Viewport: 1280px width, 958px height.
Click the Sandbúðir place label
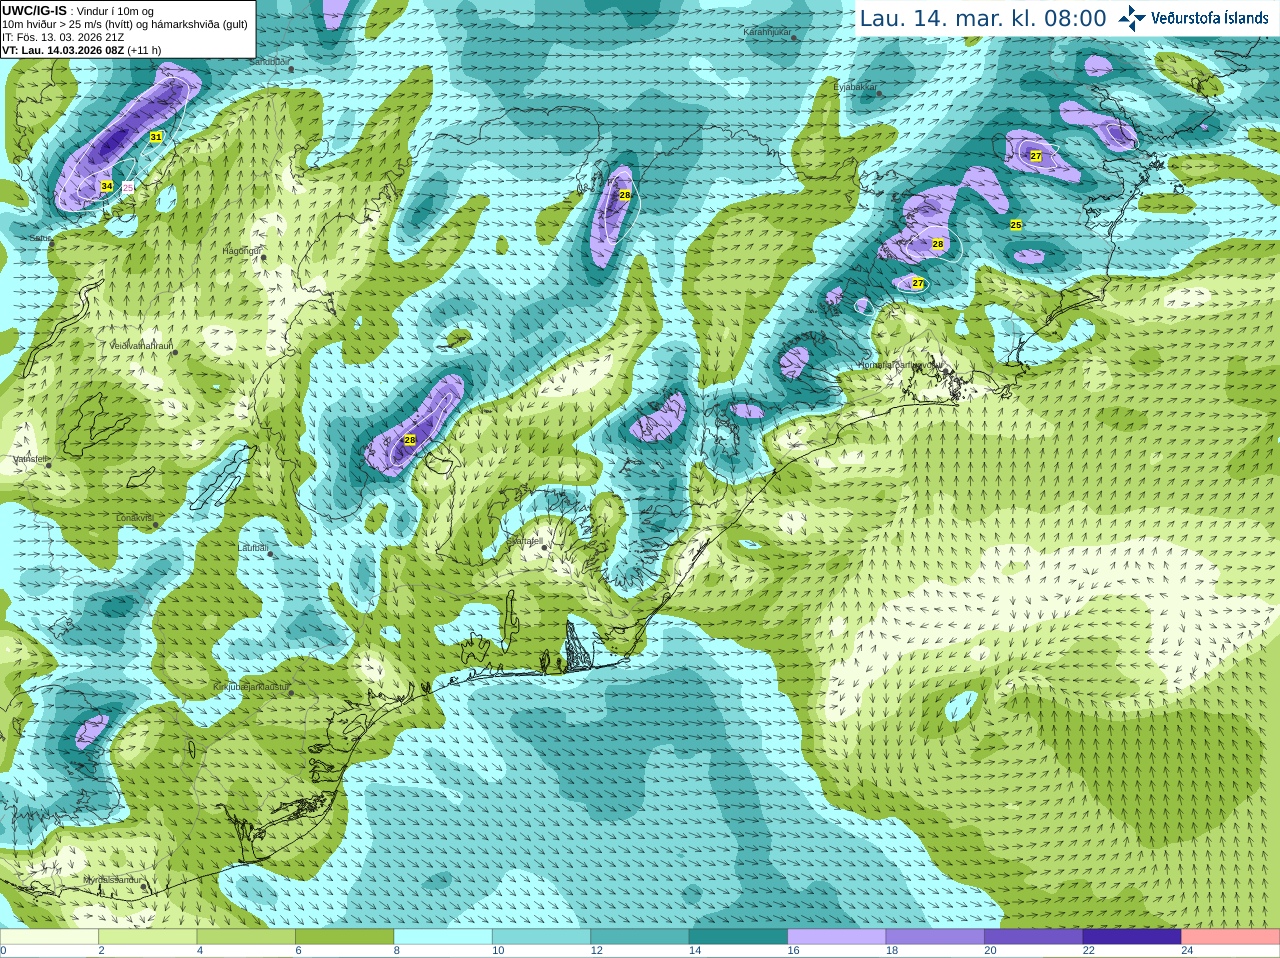click(x=268, y=61)
